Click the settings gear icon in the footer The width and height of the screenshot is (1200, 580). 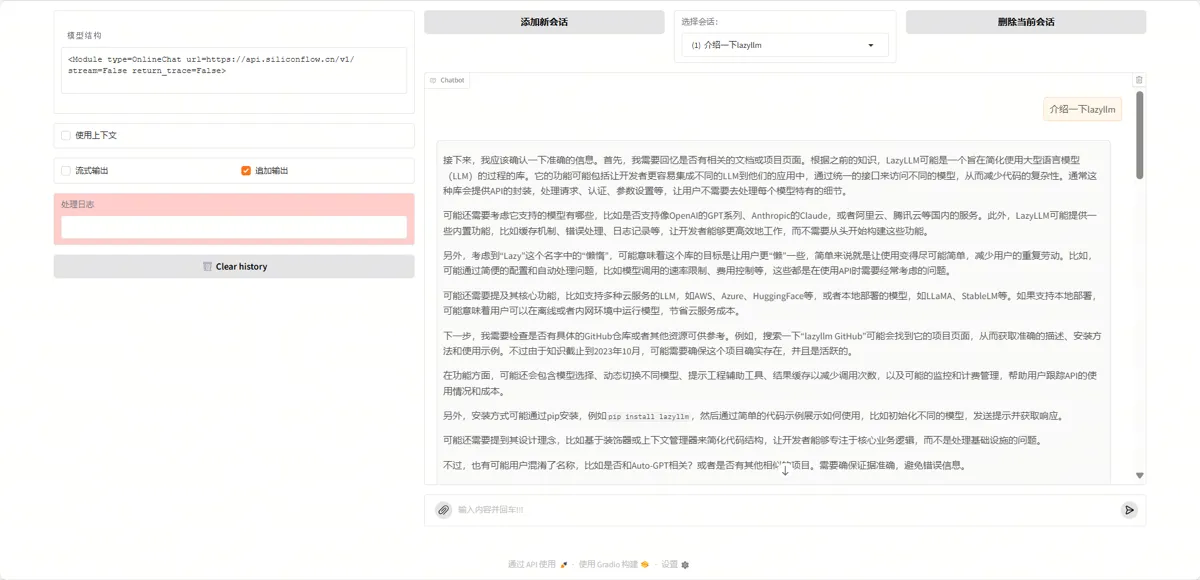click(x=685, y=565)
